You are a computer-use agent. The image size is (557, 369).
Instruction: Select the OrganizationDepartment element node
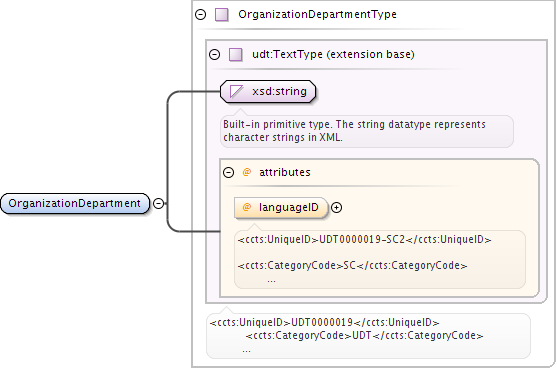click(x=75, y=204)
